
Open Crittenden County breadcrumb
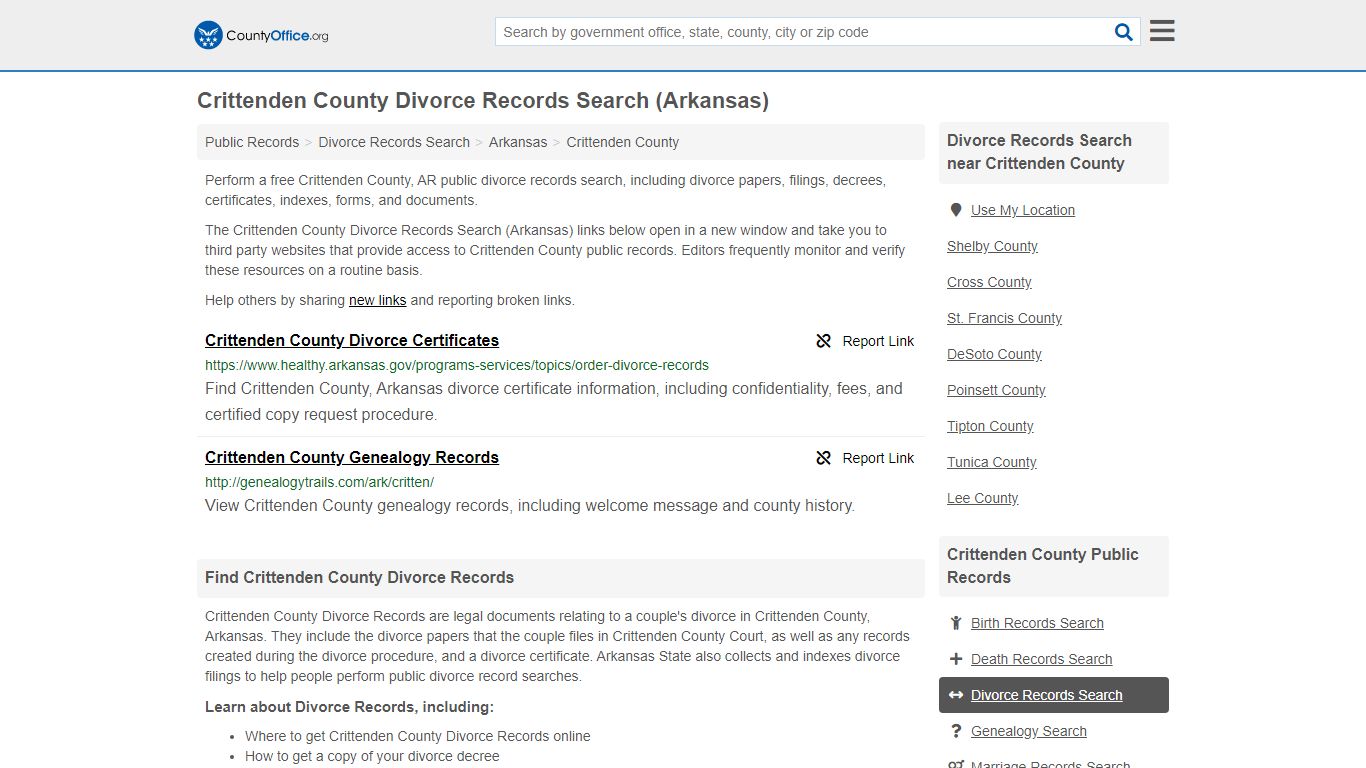(x=622, y=142)
